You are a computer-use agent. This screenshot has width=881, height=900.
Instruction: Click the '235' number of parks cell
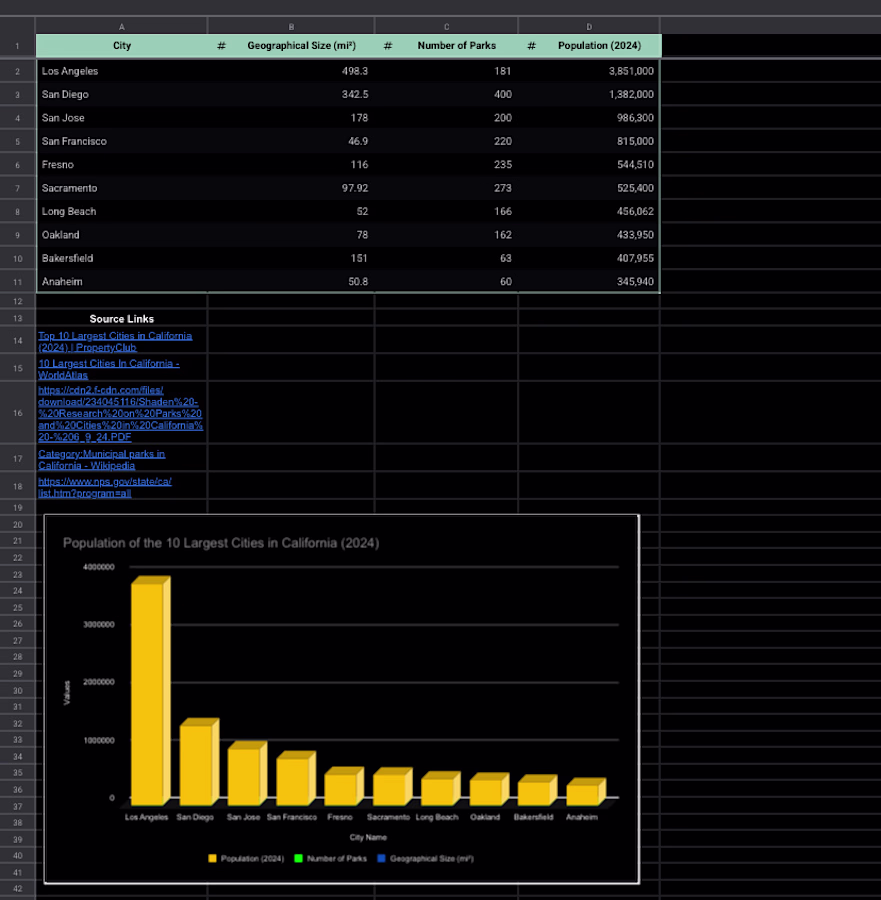point(446,165)
